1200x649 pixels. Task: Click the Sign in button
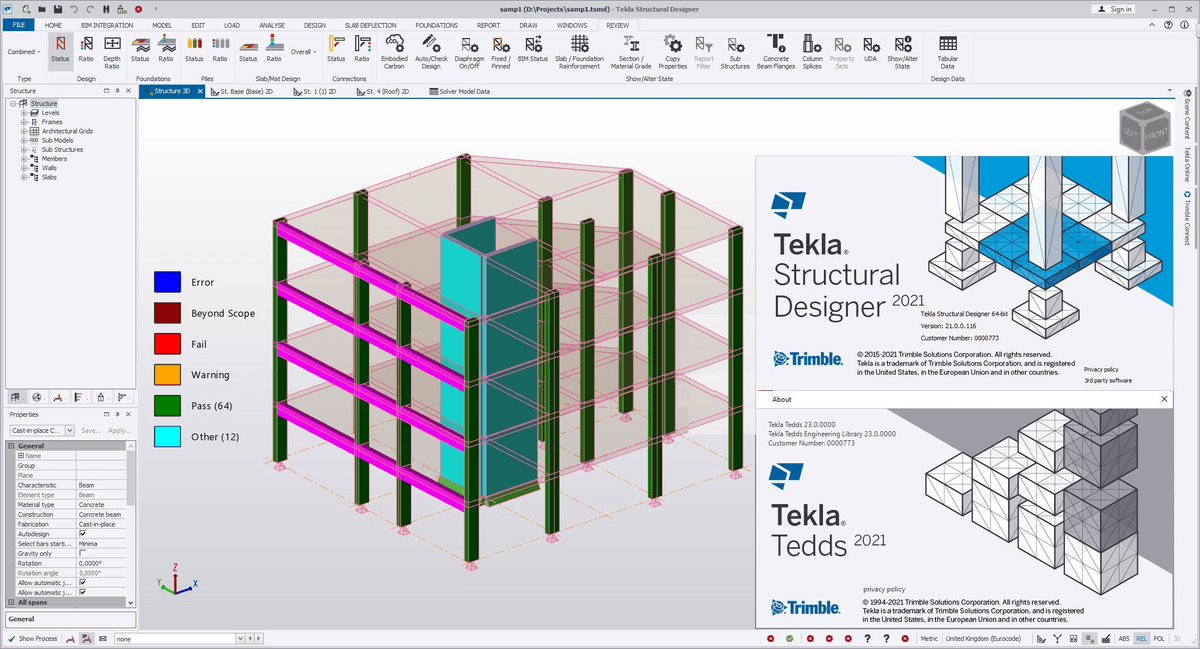pyautogui.click(x=1113, y=9)
